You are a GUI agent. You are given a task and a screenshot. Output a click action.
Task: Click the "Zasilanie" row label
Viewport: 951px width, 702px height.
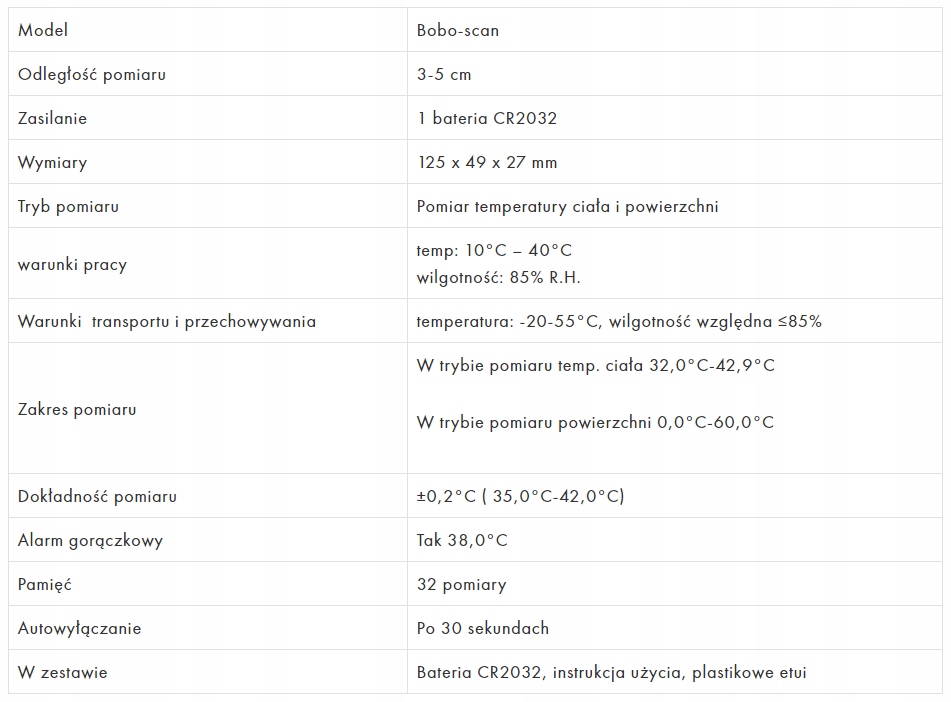tap(52, 118)
